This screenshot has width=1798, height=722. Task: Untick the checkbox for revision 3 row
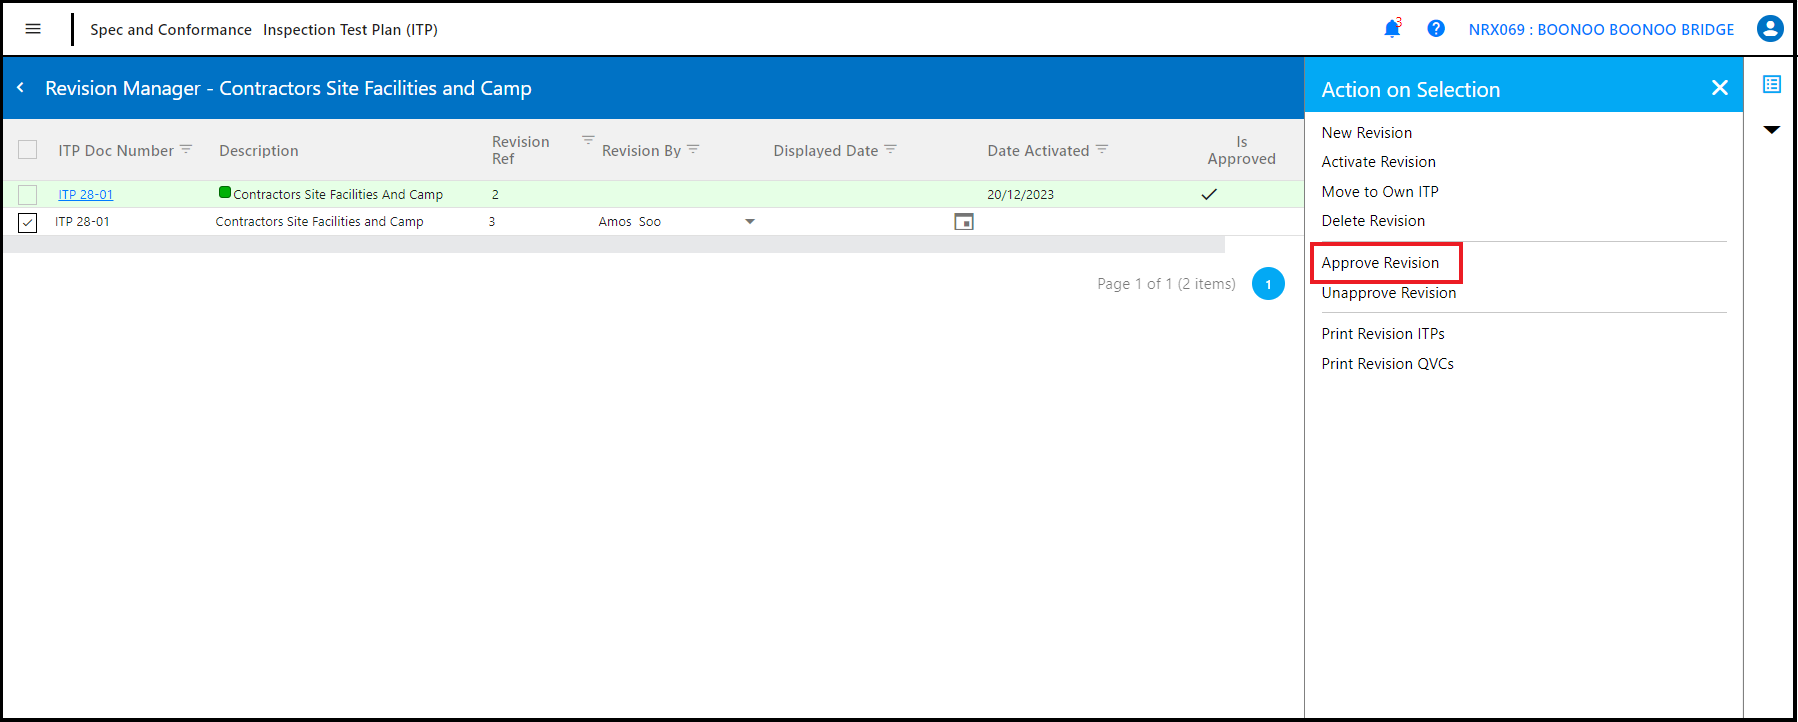(28, 222)
